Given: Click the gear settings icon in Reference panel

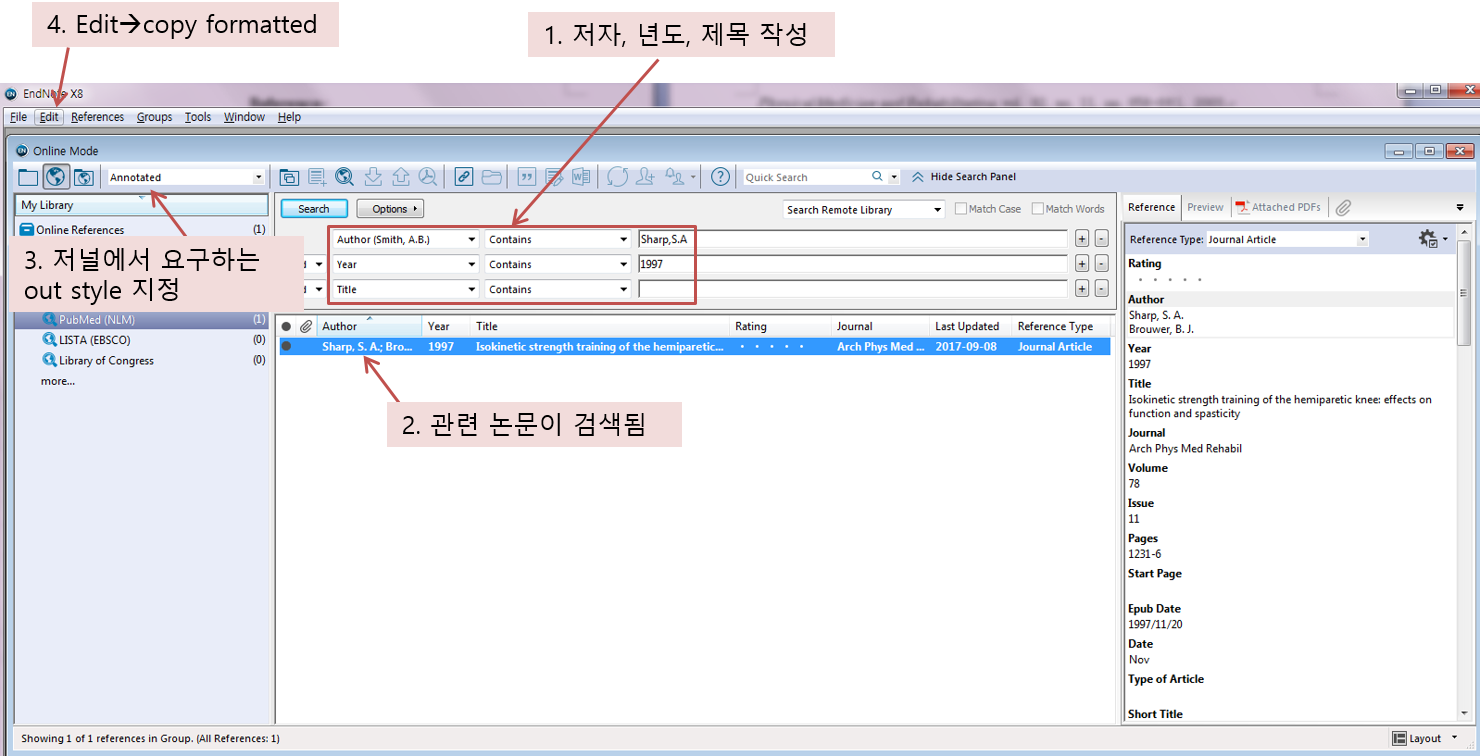Looking at the screenshot, I should (x=1428, y=239).
